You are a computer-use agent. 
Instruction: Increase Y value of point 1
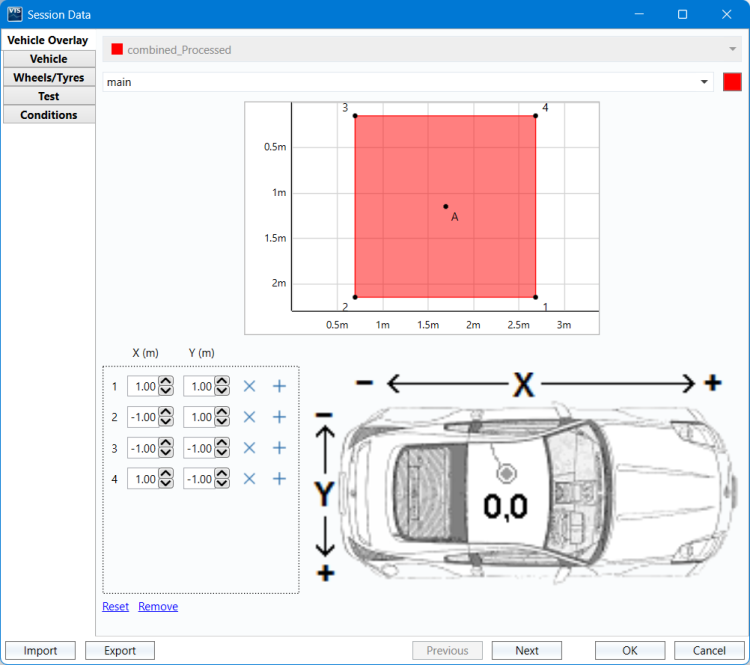click(222, 381)
